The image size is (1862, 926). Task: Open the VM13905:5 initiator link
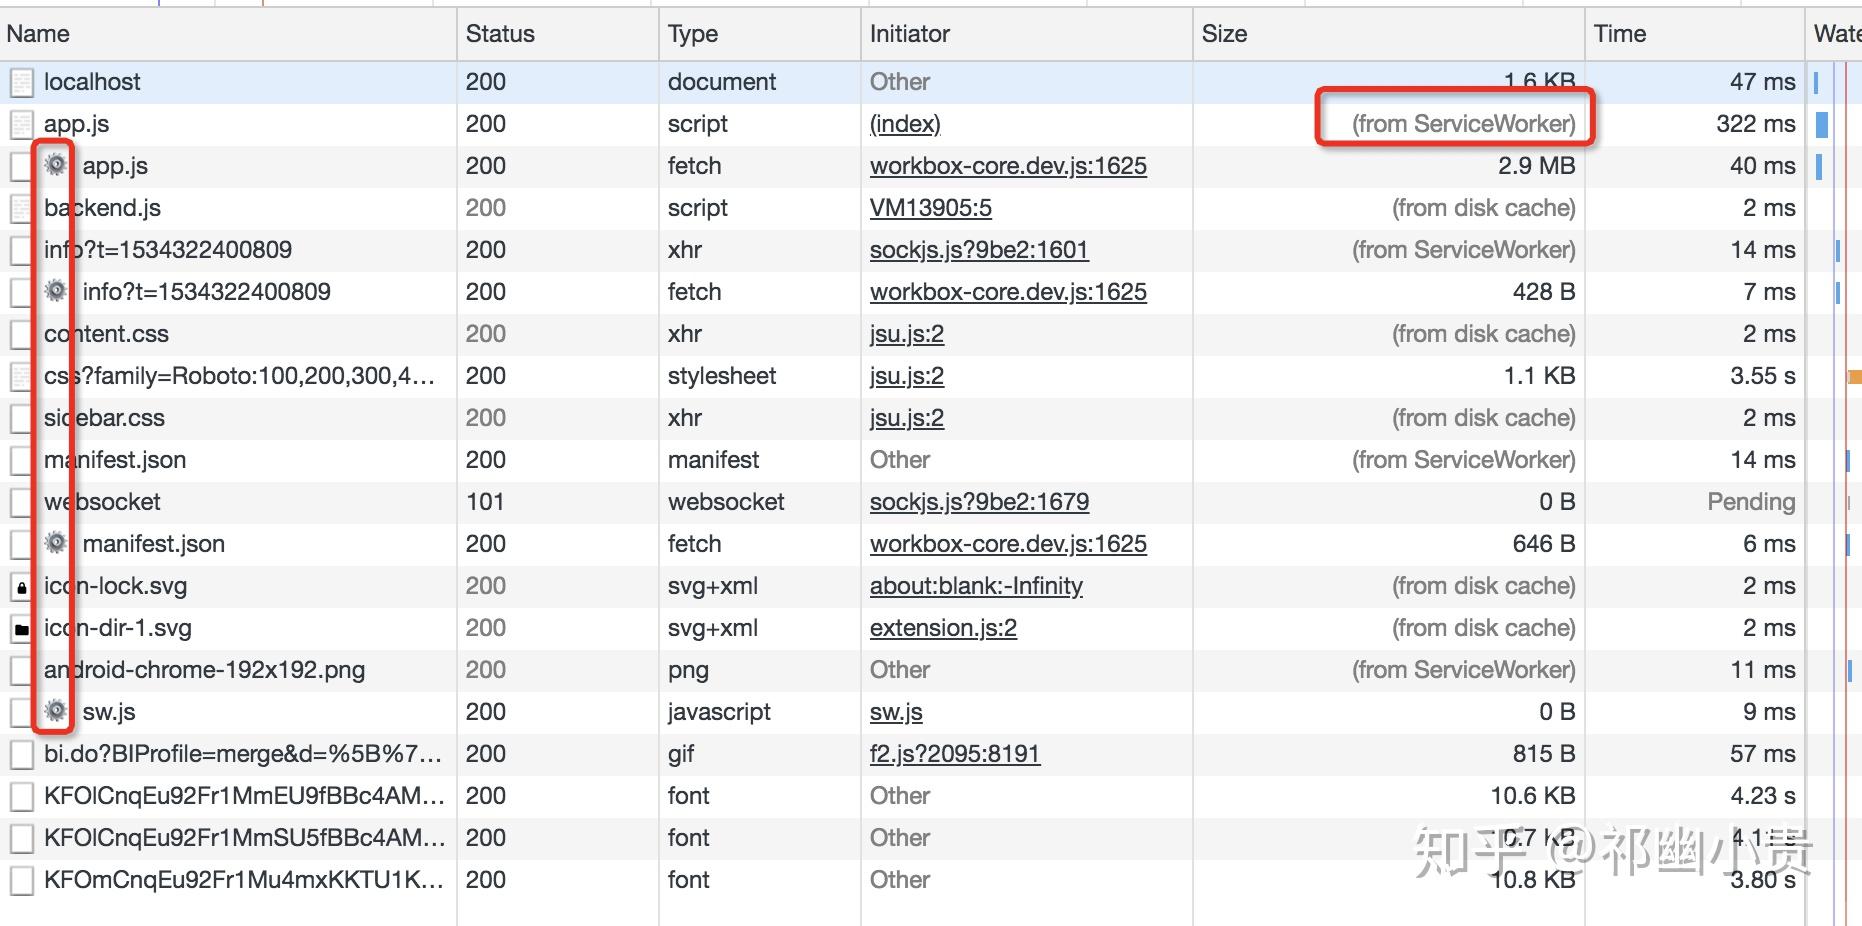pos(930,208)
